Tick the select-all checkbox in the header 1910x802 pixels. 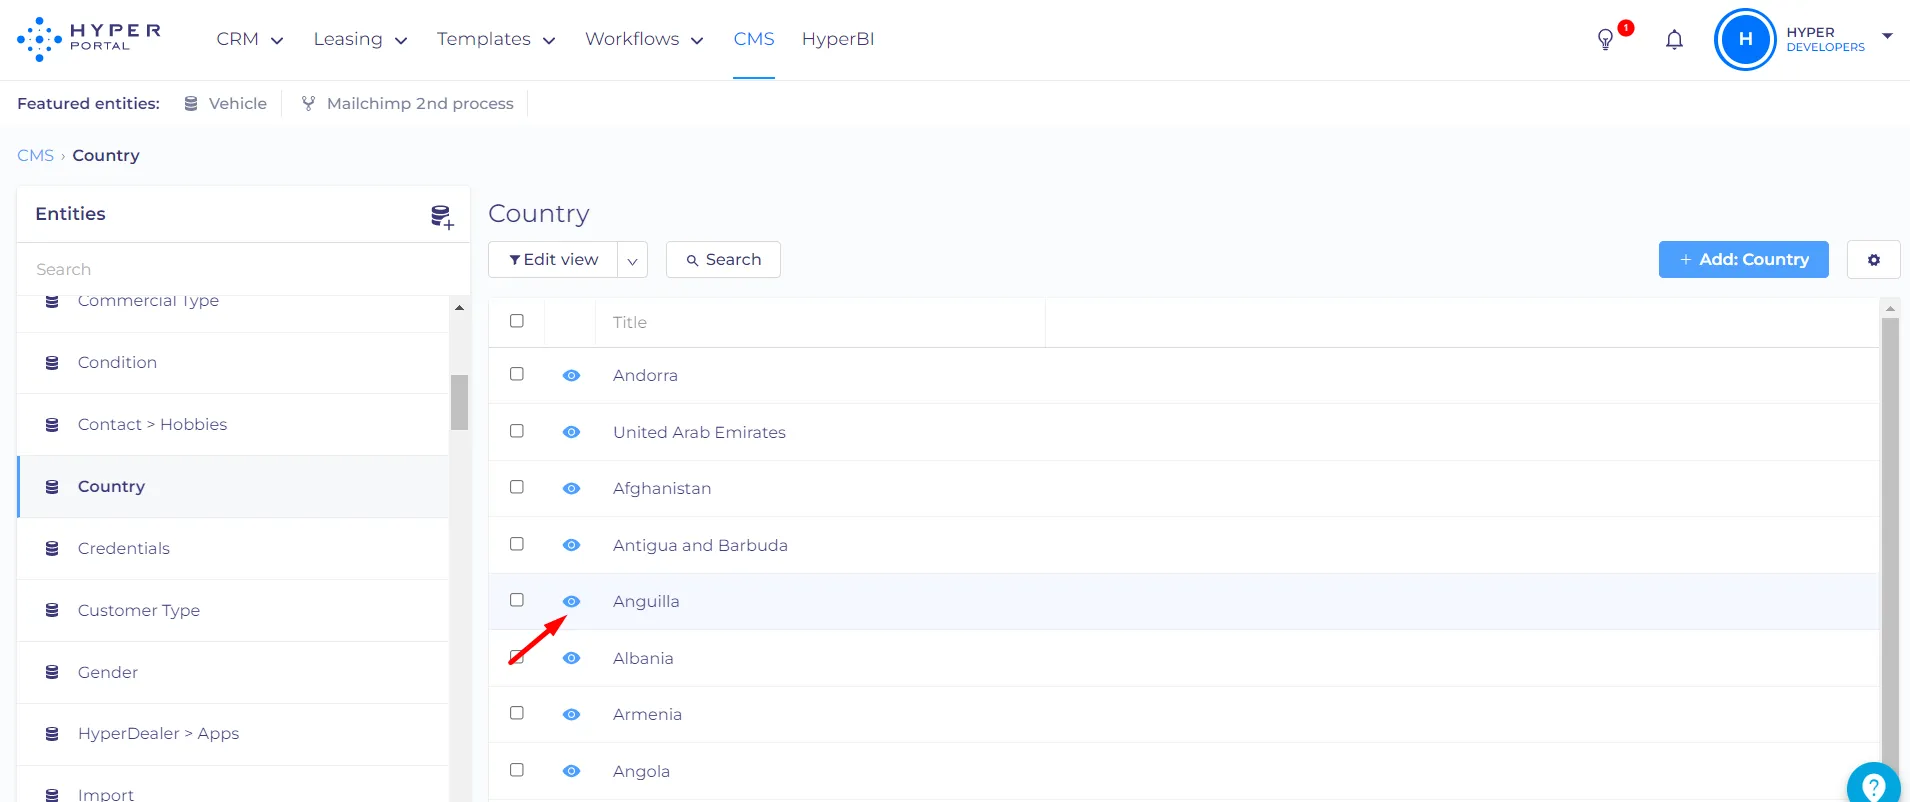pos(517,321)
